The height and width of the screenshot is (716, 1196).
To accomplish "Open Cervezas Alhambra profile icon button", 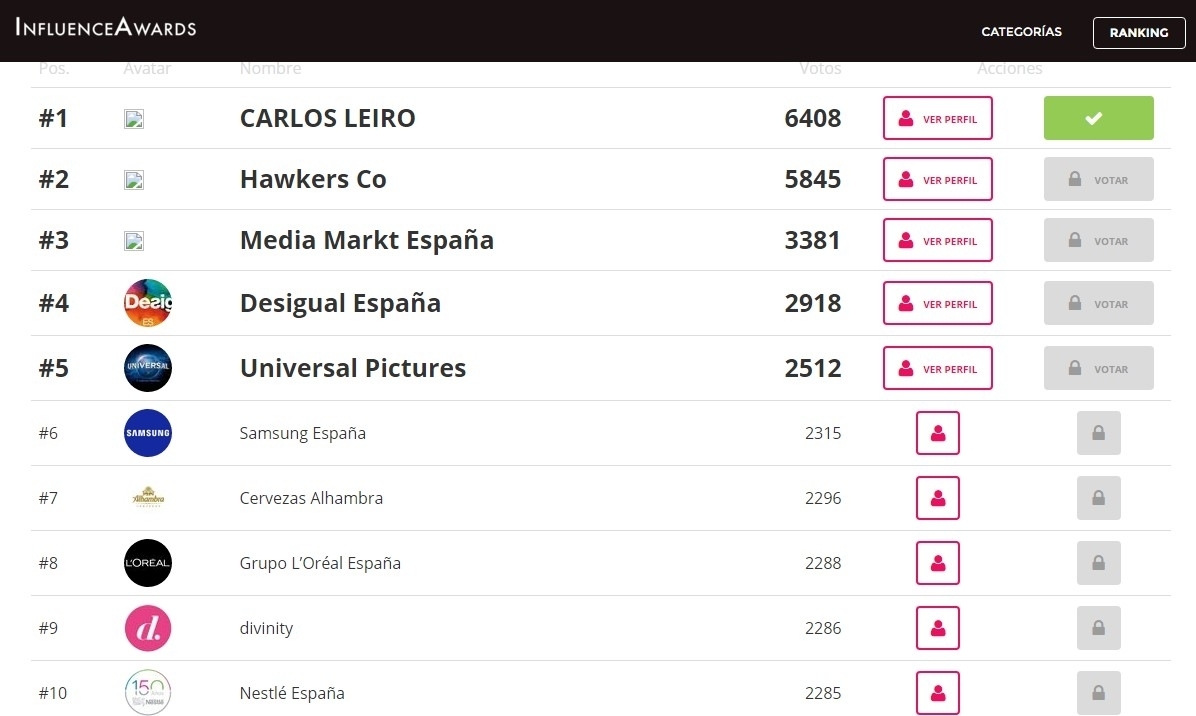I will click(937, 498).
